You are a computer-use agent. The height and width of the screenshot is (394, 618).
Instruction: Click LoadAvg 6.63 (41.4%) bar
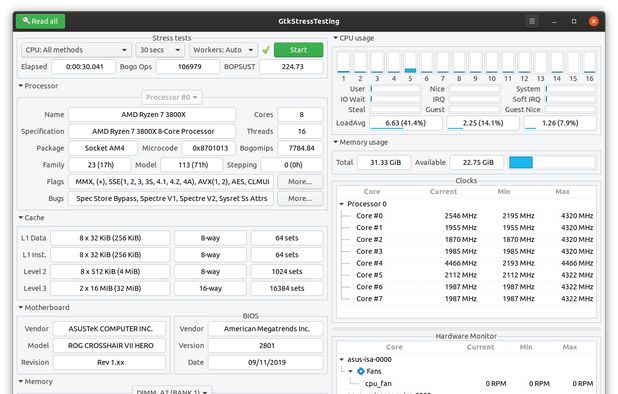405,123
